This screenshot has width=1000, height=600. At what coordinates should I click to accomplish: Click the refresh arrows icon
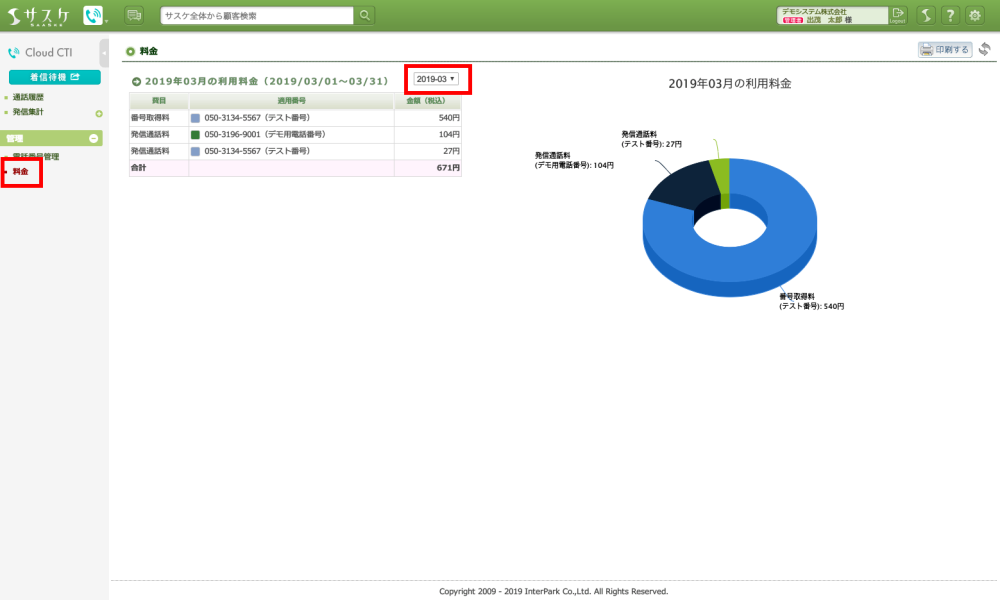pos(985,49)
